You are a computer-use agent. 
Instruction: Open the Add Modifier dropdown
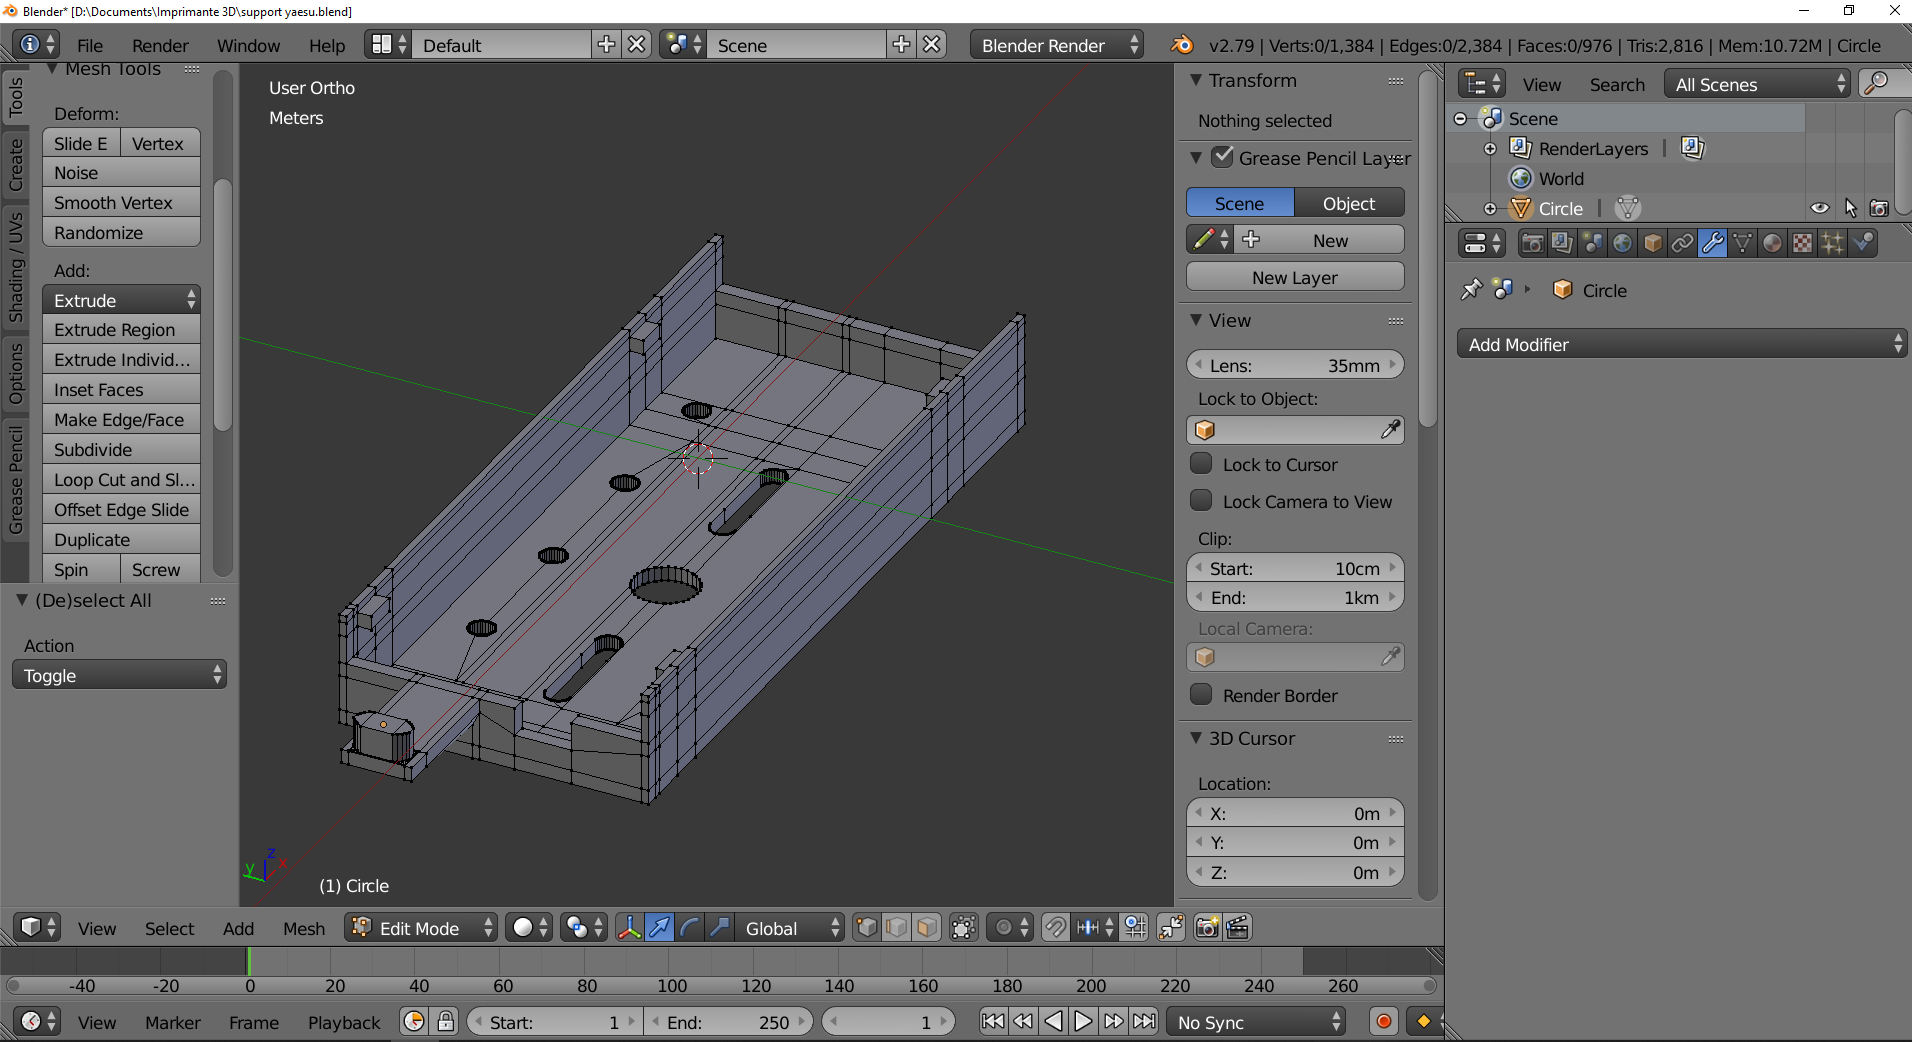coord(1682,344)
